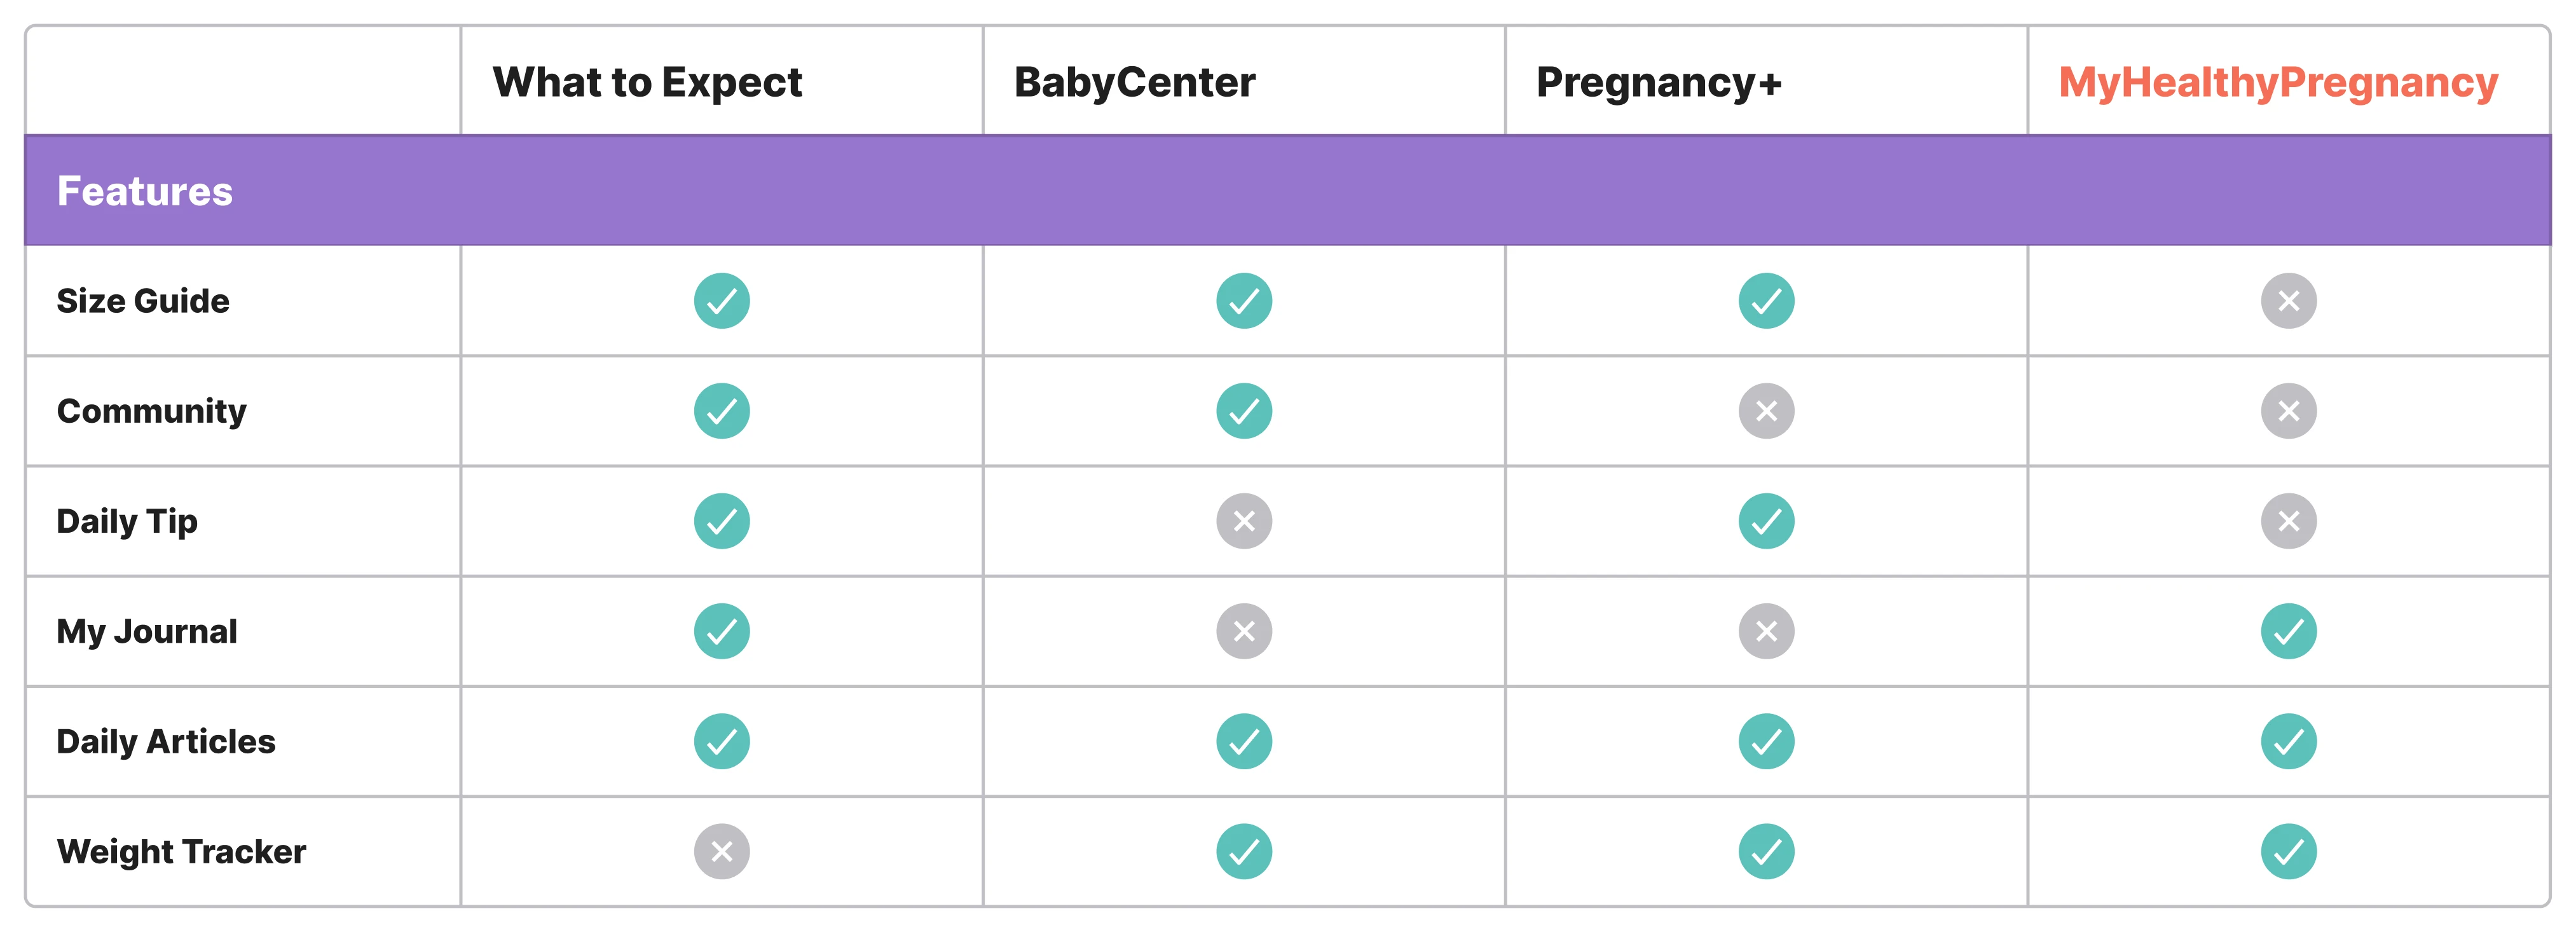Click Pregnancy+ Community gray X icon

[1766, 411]
